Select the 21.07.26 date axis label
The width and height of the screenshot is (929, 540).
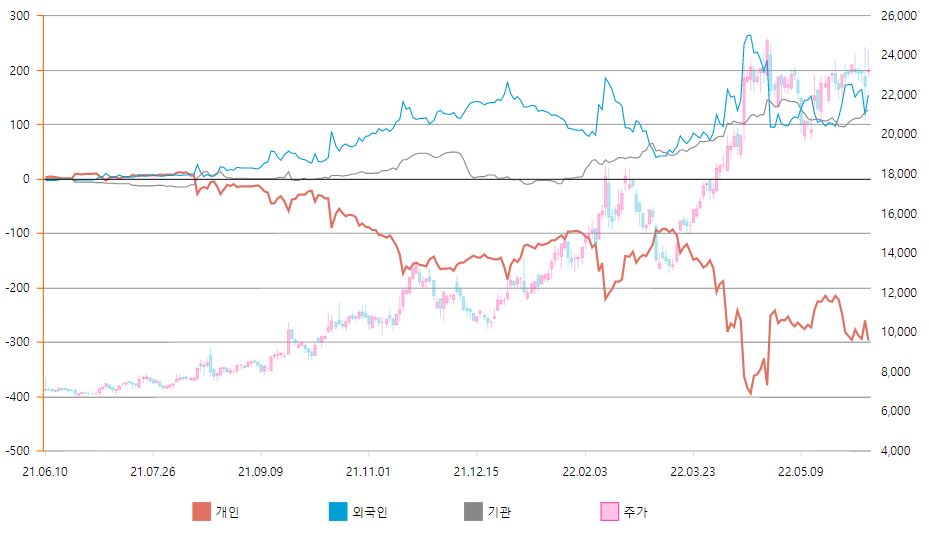152,470
